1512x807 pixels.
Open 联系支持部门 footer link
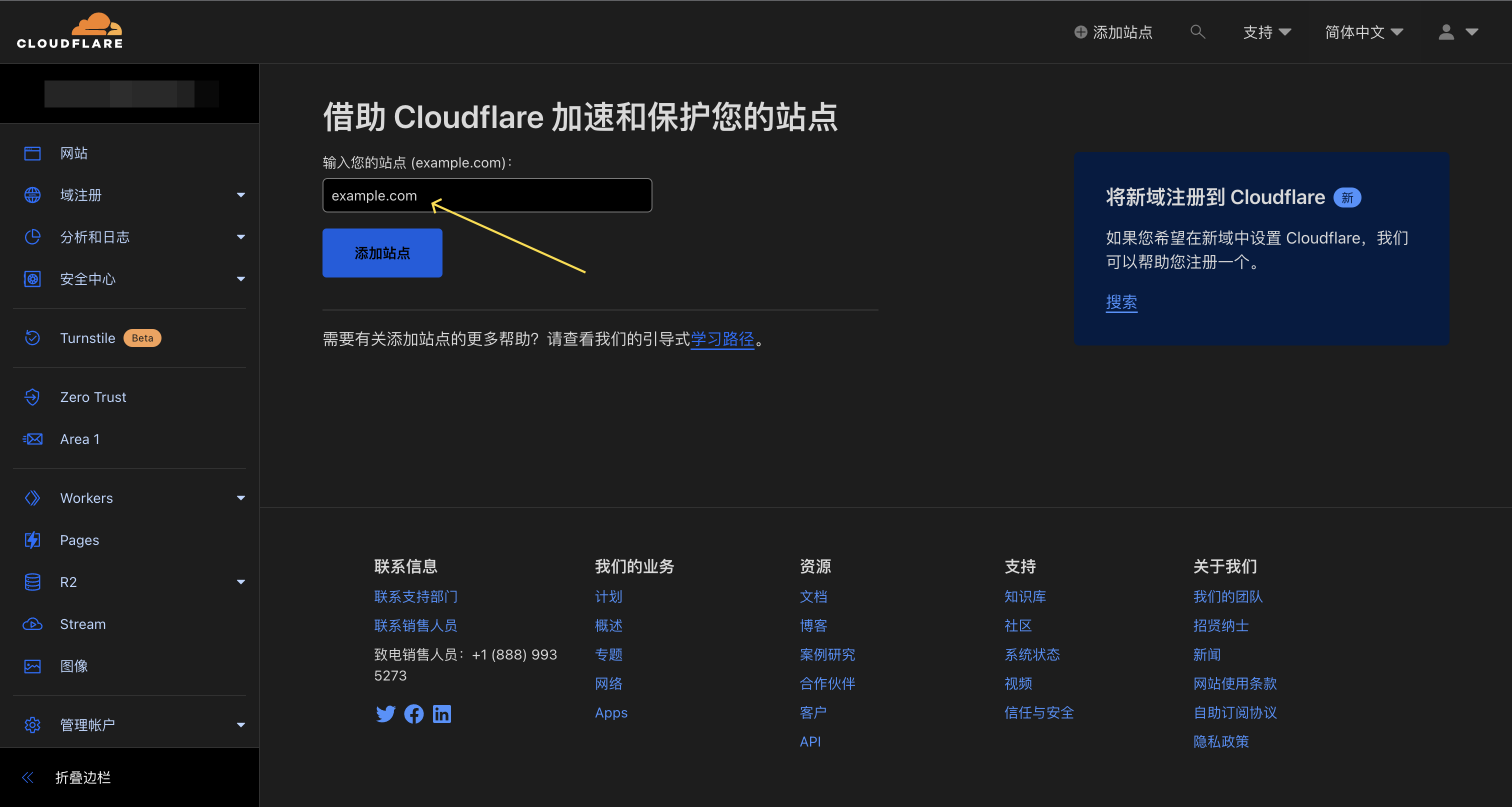pos(416,596)
